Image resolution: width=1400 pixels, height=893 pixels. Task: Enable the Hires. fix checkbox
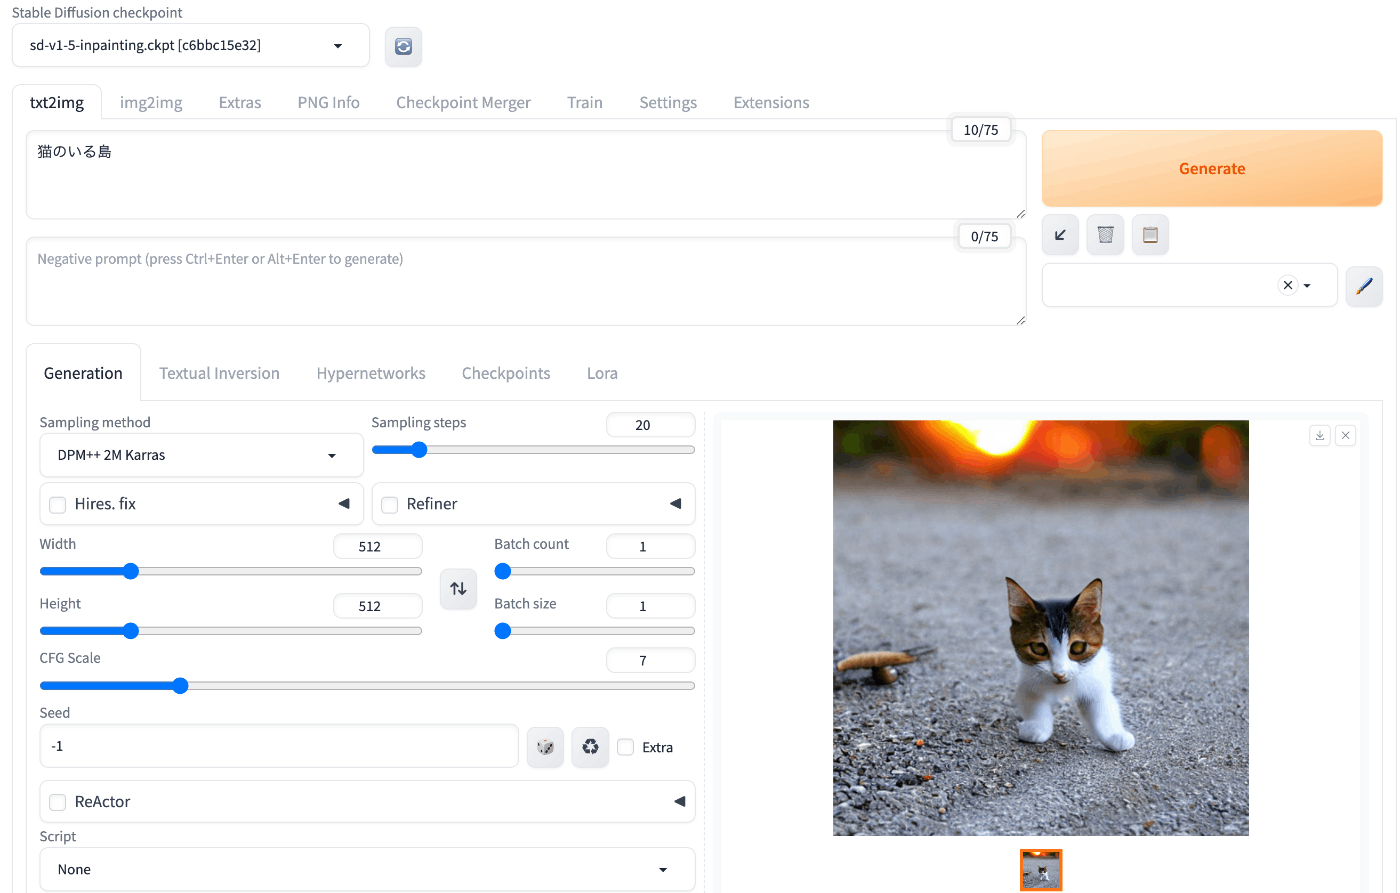pyautogui.click(x=58, y=505)
